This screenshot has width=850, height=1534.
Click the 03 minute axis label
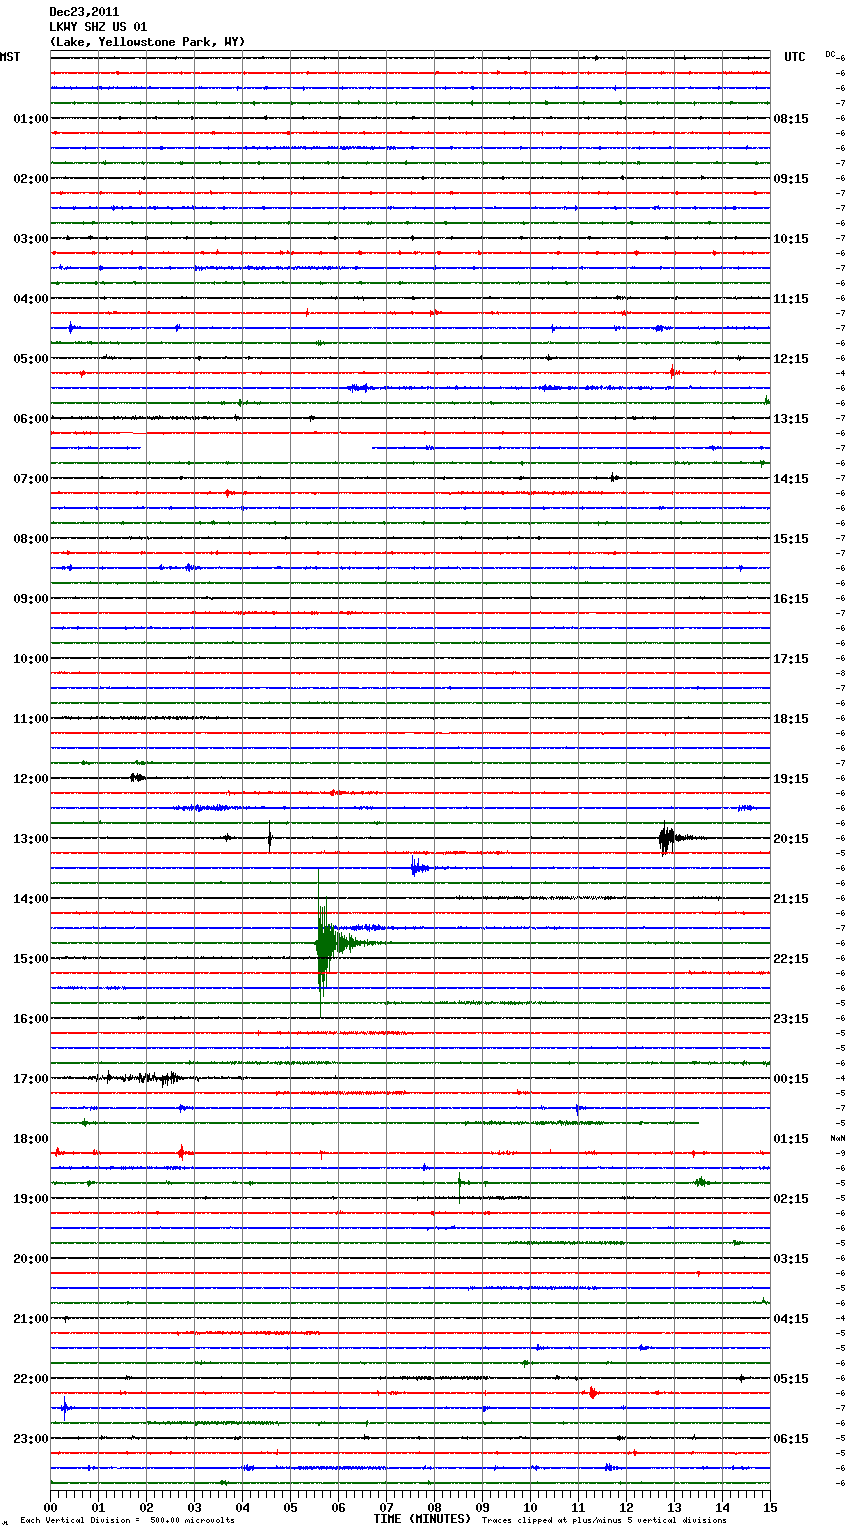[194, 1506]
